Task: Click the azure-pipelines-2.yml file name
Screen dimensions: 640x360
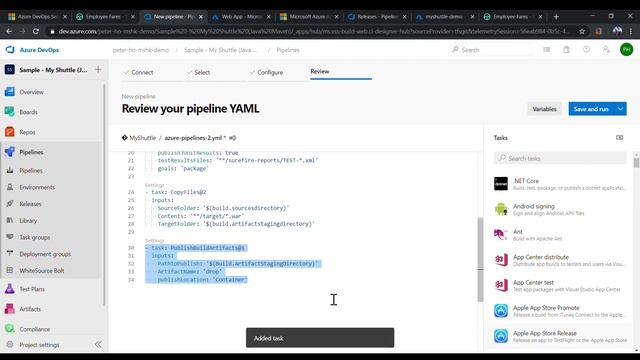Action: (193, 138)
